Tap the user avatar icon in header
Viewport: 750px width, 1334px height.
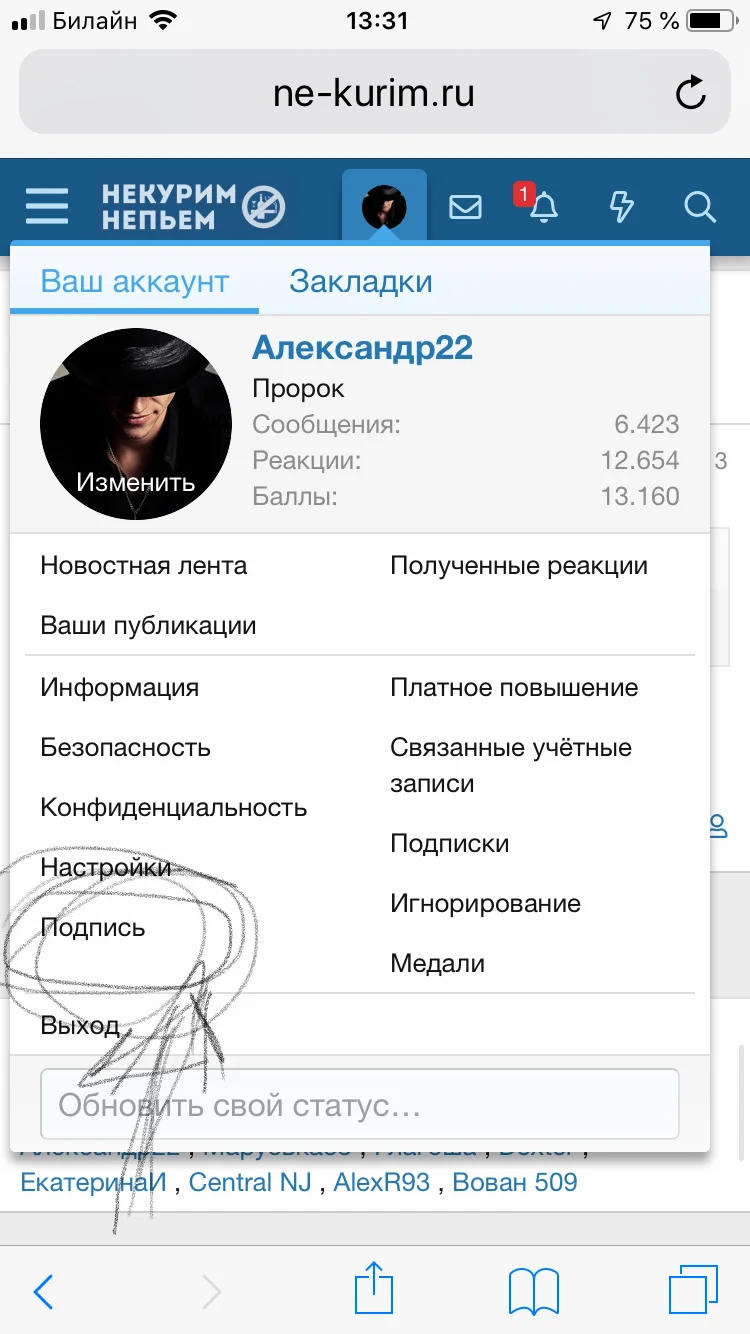[384, 207]
